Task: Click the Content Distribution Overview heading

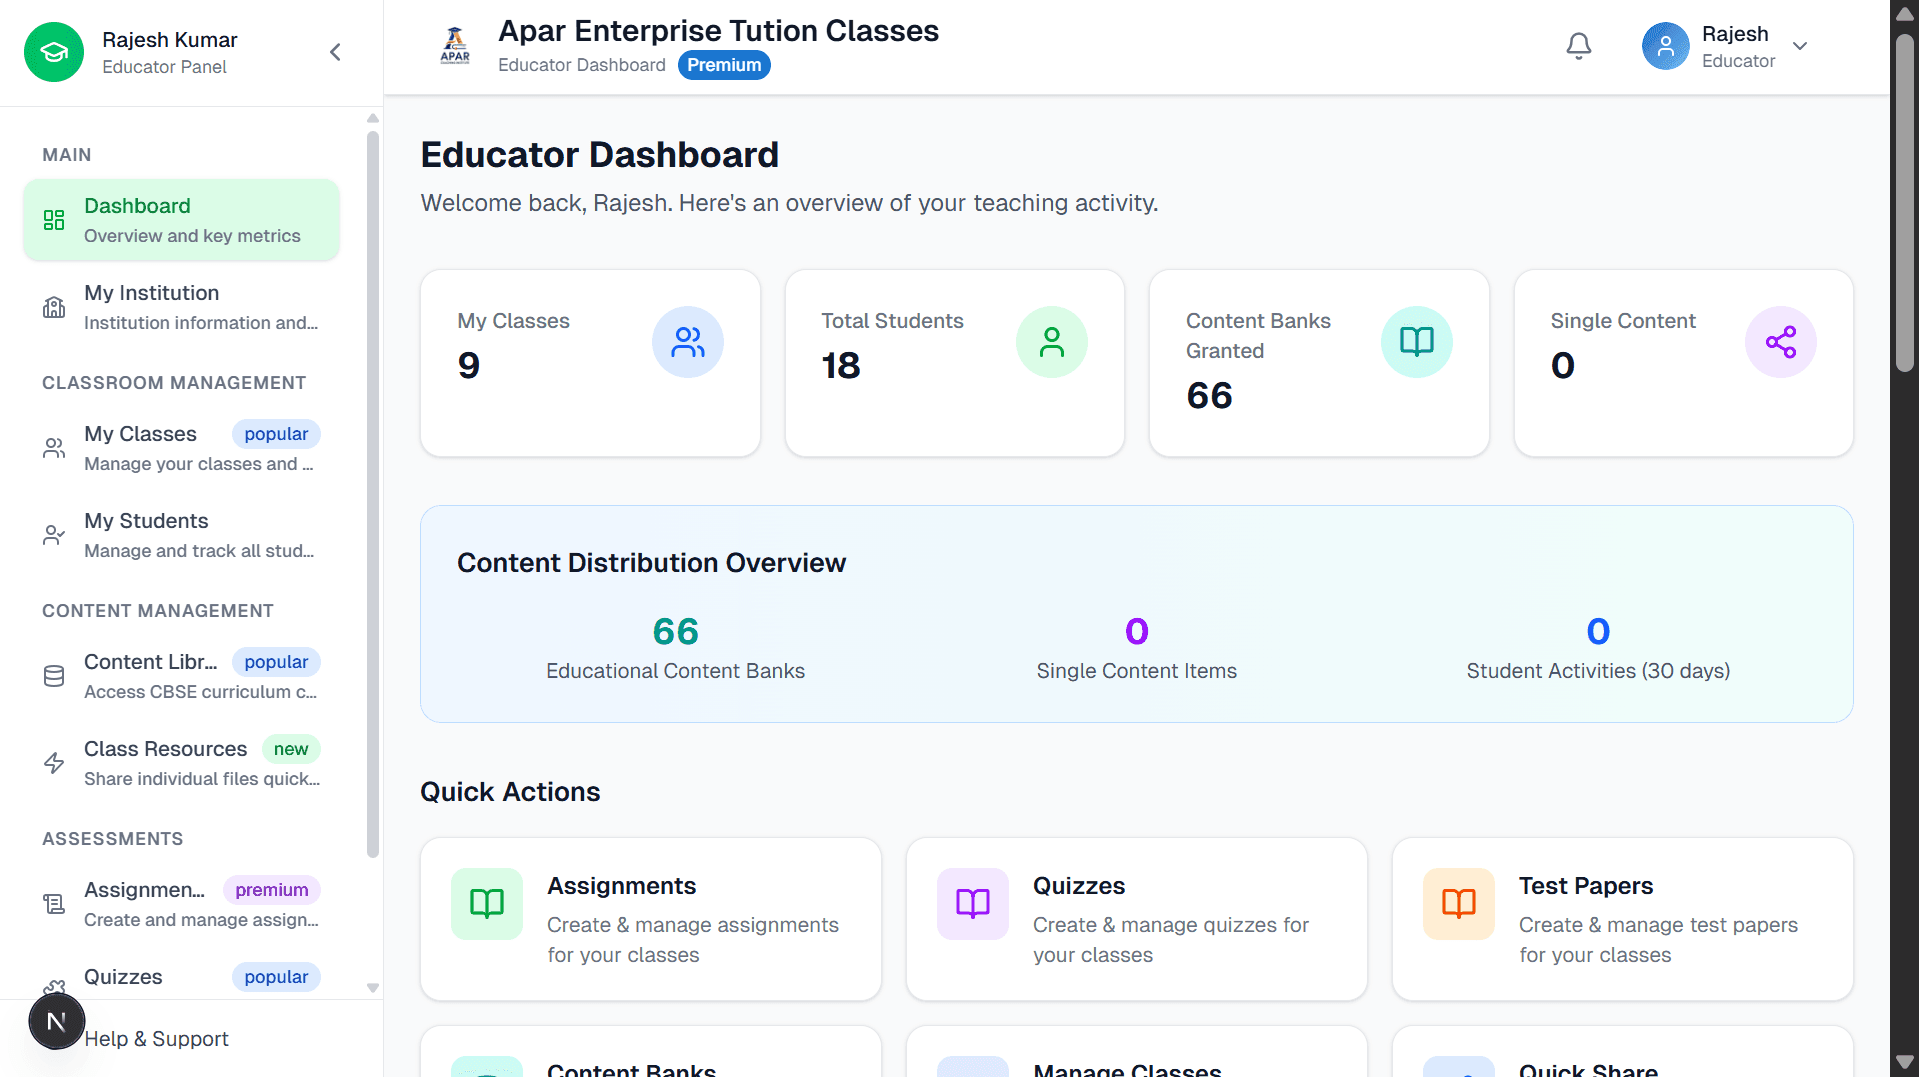Action: 652,563
